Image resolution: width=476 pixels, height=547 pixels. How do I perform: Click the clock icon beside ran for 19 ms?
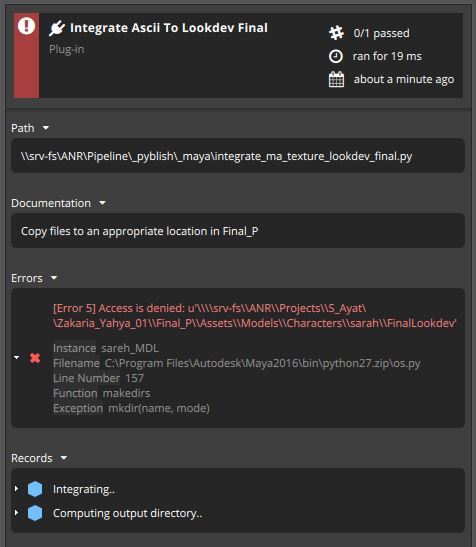(336, 56)
